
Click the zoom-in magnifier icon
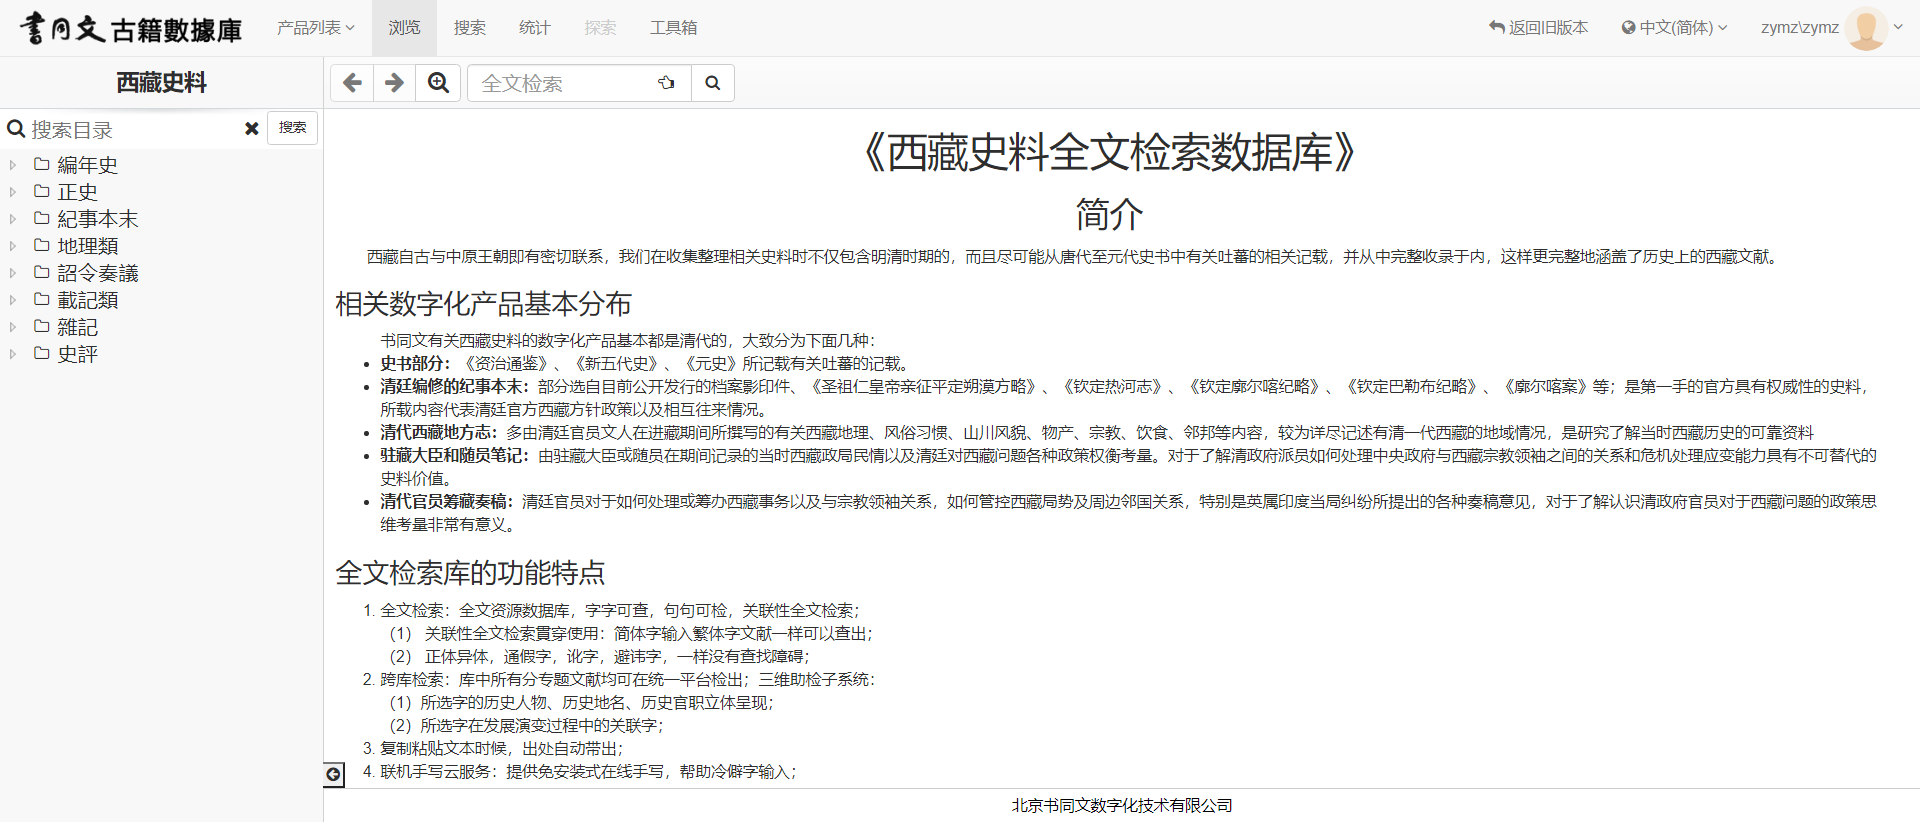pos(438,83)
